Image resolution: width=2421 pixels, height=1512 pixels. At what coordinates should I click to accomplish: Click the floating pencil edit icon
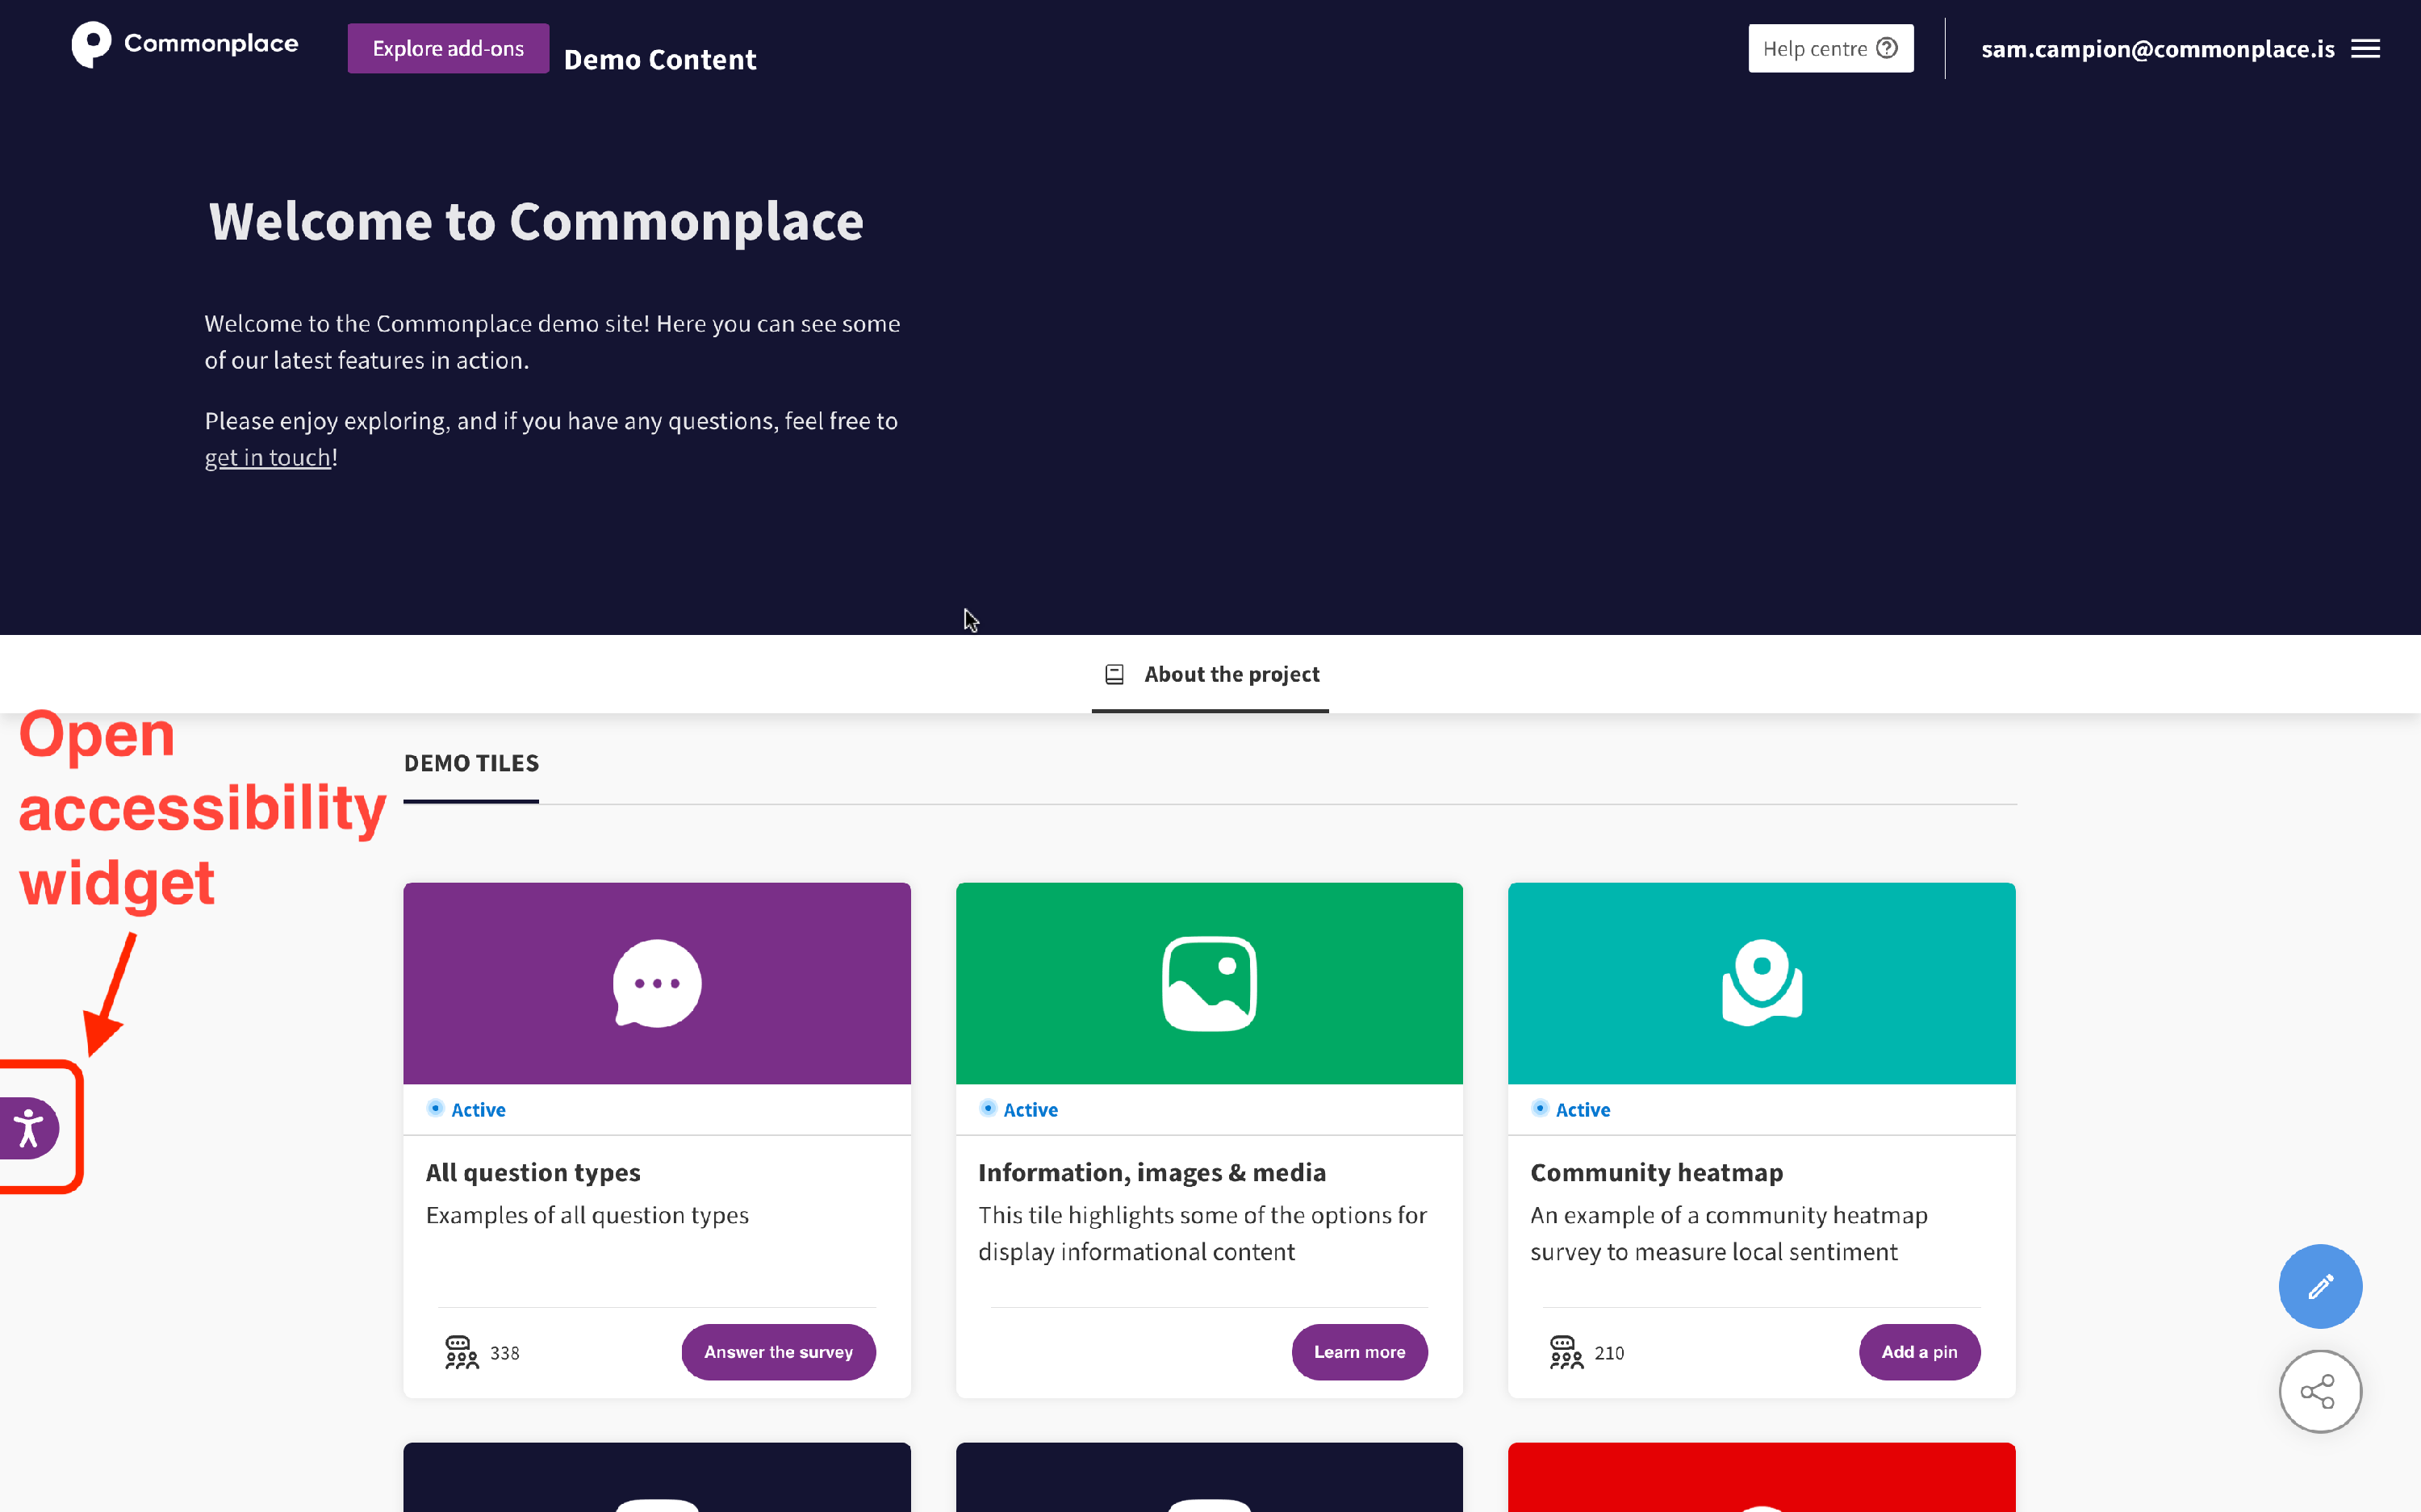(x=2319, y=1286)
